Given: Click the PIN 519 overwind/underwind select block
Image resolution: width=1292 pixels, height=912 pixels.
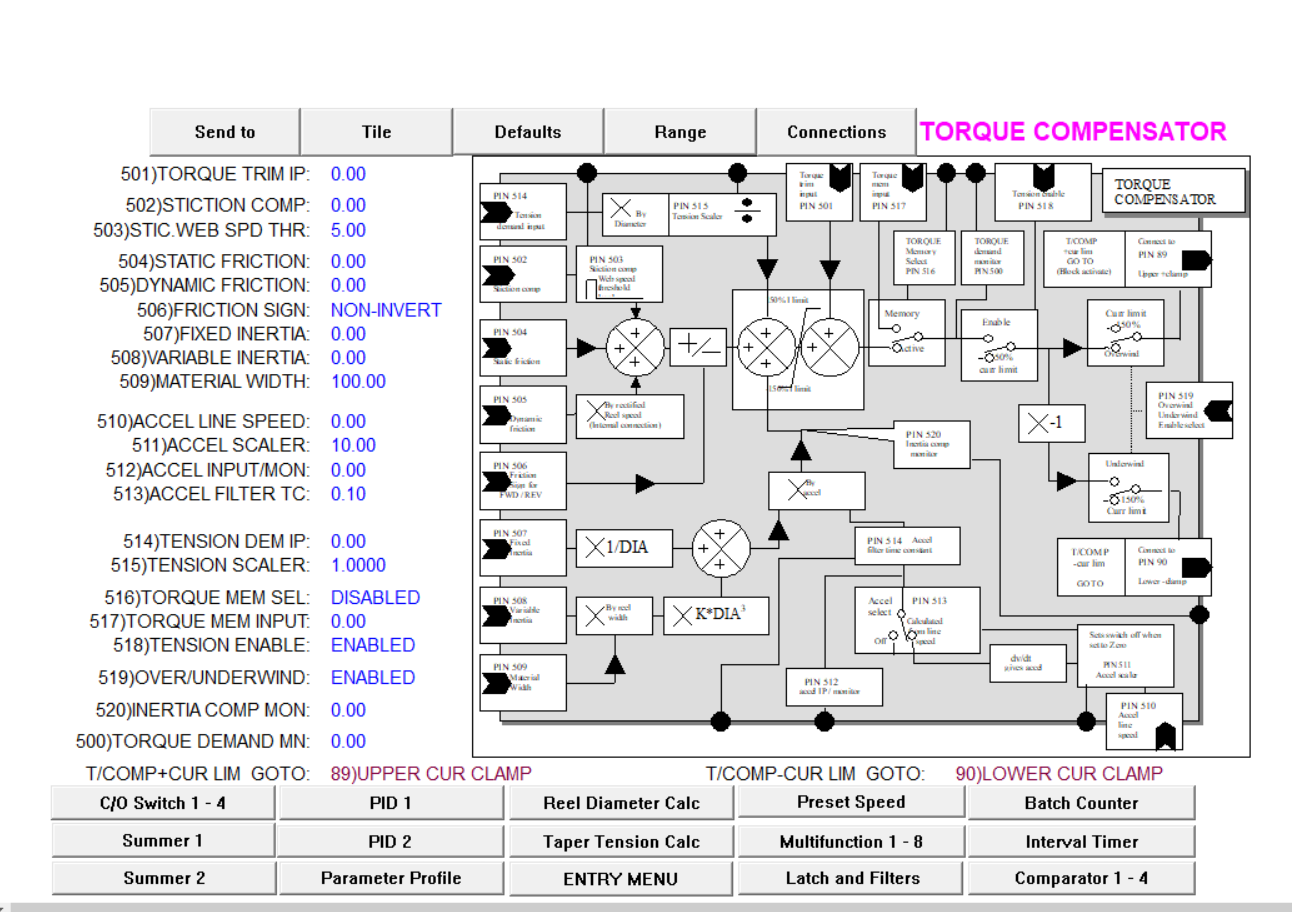Looking at the screenshot, I should tap(1188, 410).
